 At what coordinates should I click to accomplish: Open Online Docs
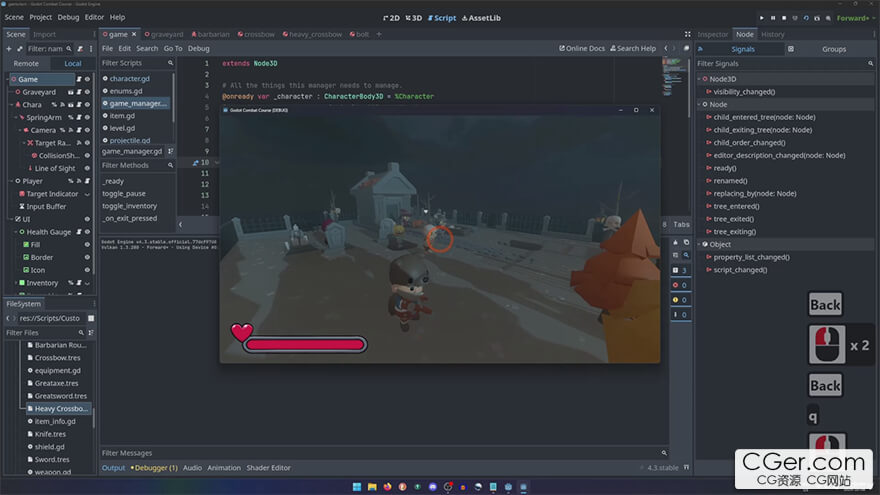click(x=581, y=48)
